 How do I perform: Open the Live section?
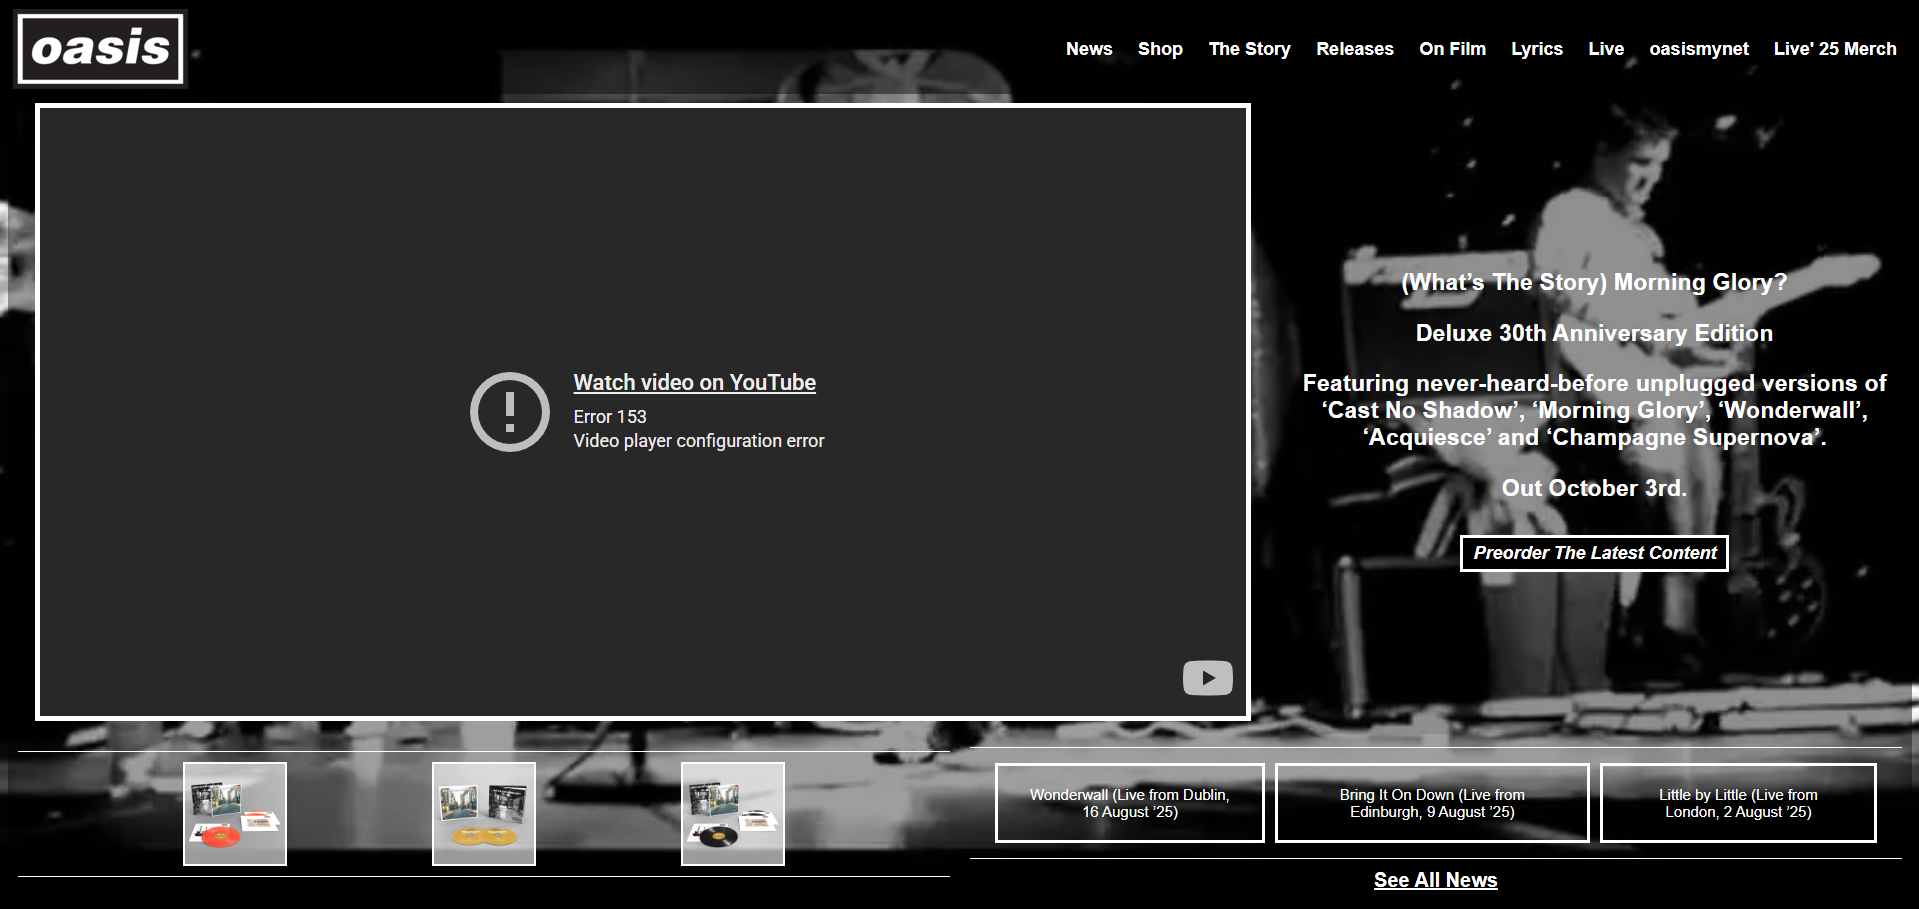[1605, 48]
